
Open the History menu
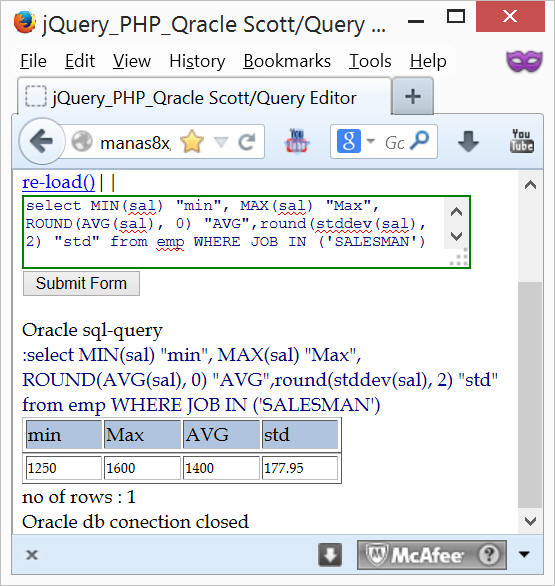coord(197,61)
